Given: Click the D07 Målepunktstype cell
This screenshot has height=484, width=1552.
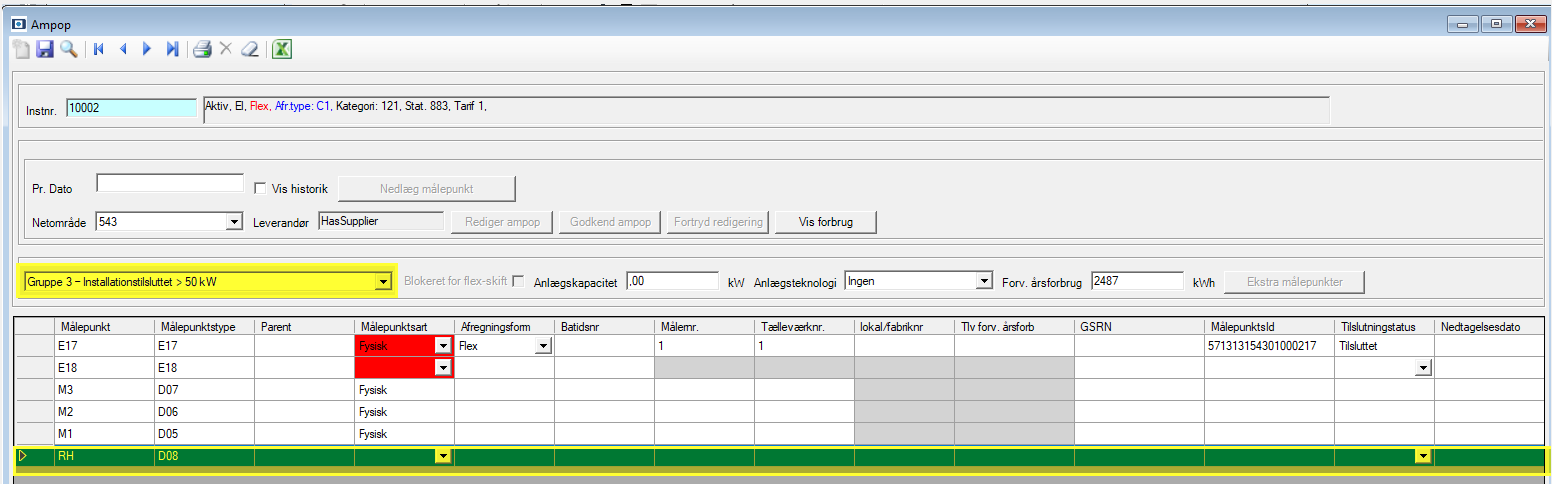Looking at the screenshot, I should pyautogui.click(x=204, y=389).
